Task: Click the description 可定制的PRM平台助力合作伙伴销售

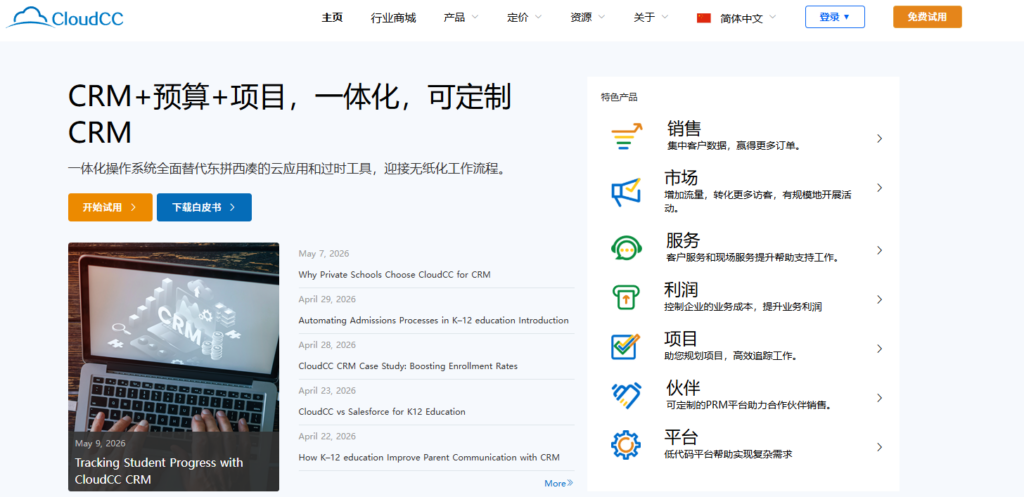Action: 749,405
